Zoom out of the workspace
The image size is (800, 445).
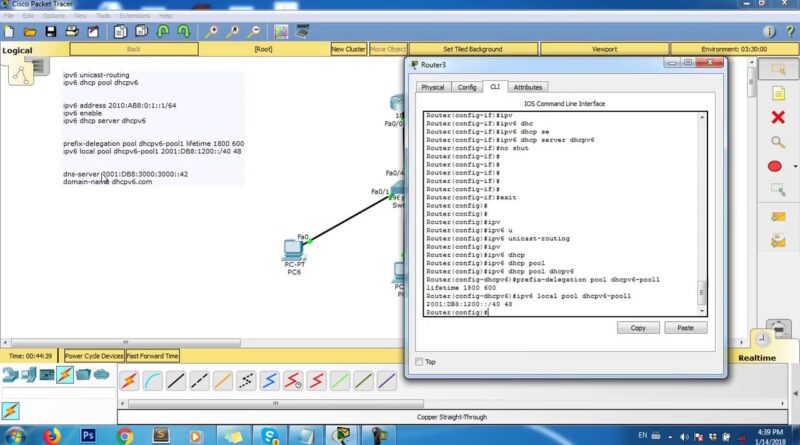pos(253,32)
